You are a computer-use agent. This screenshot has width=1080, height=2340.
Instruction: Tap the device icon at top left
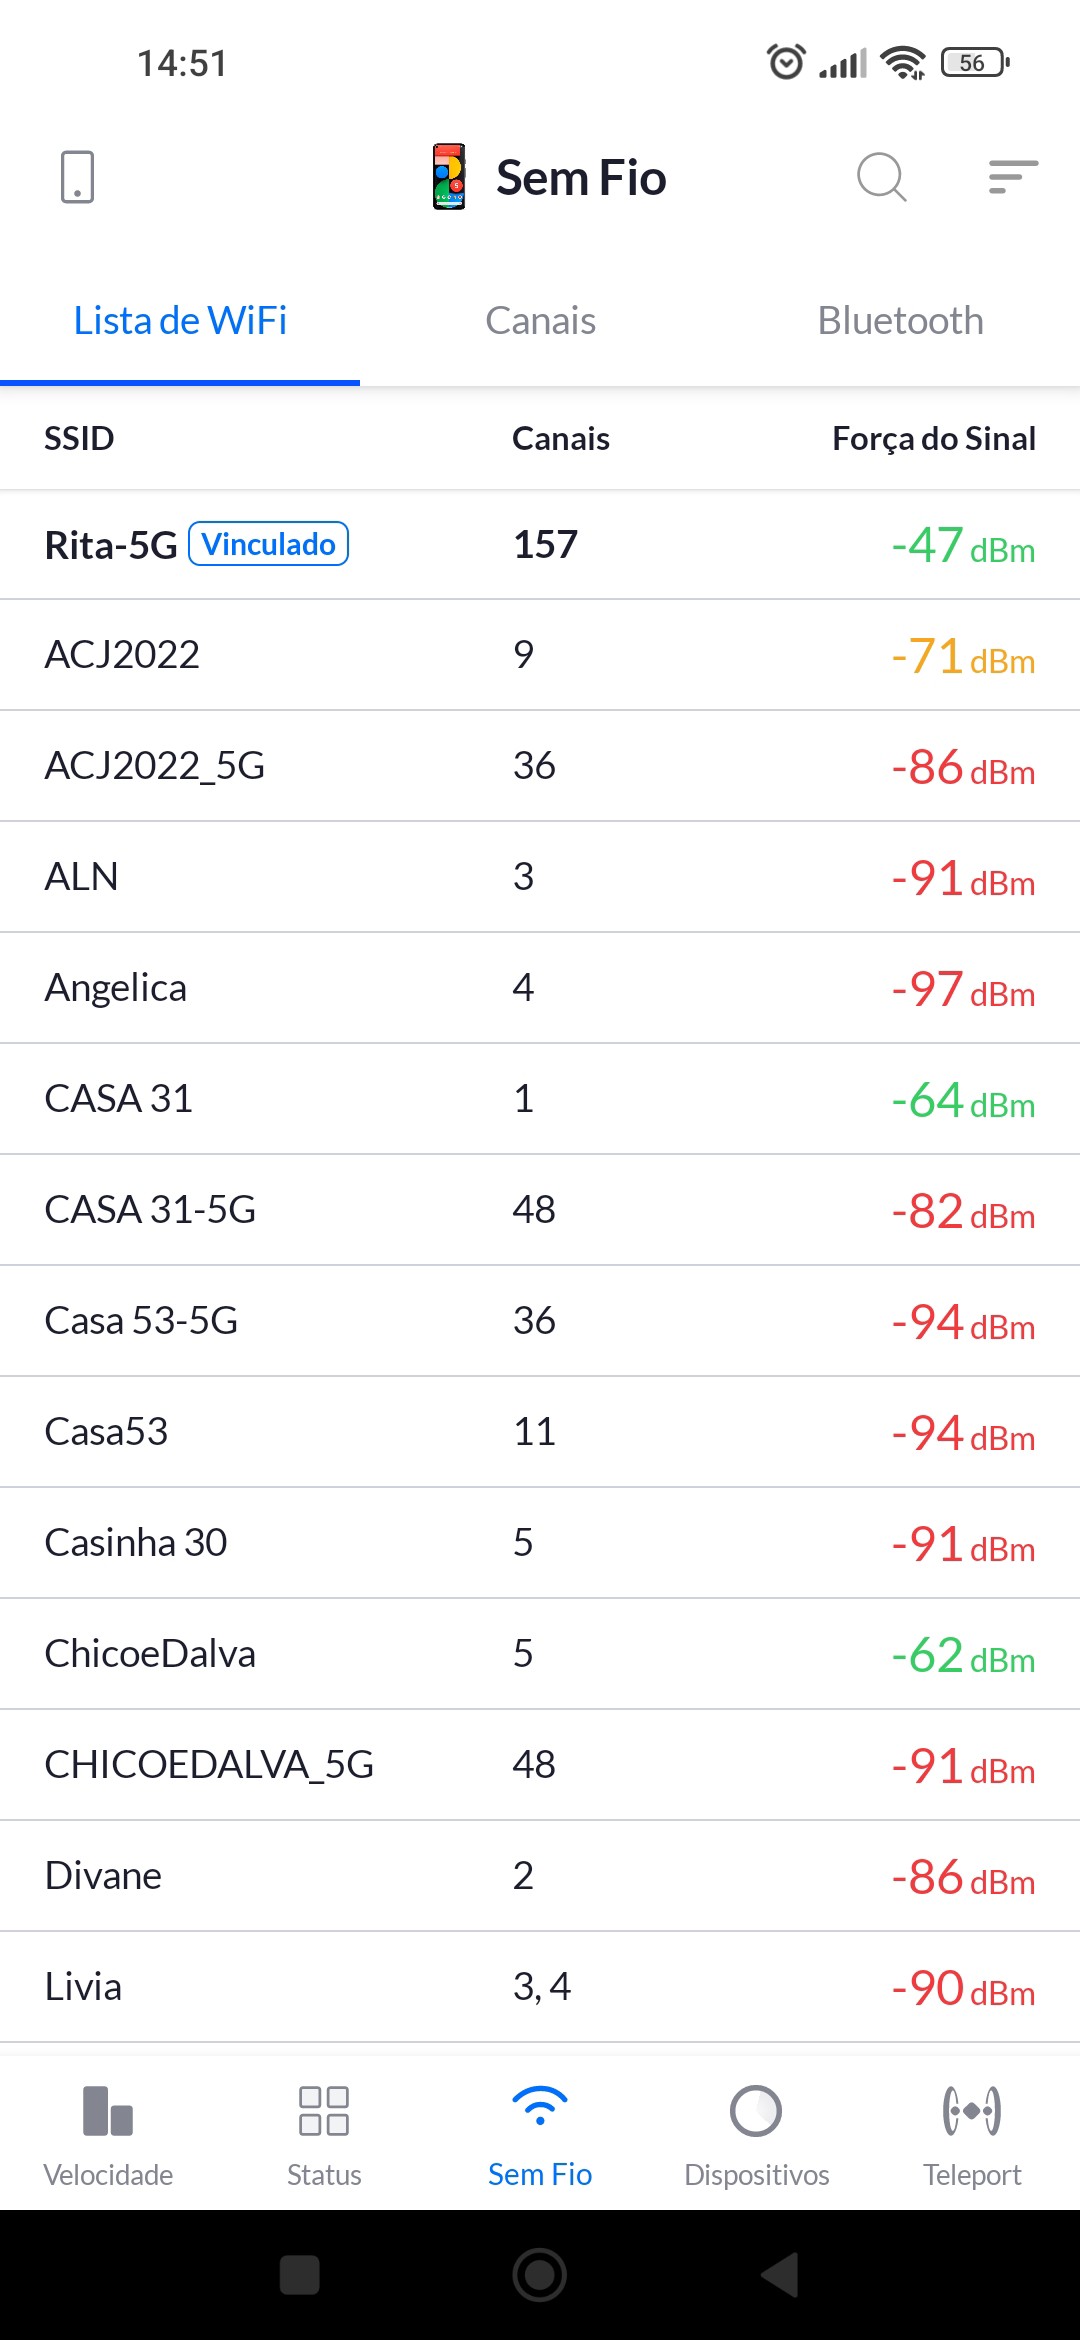77,177
